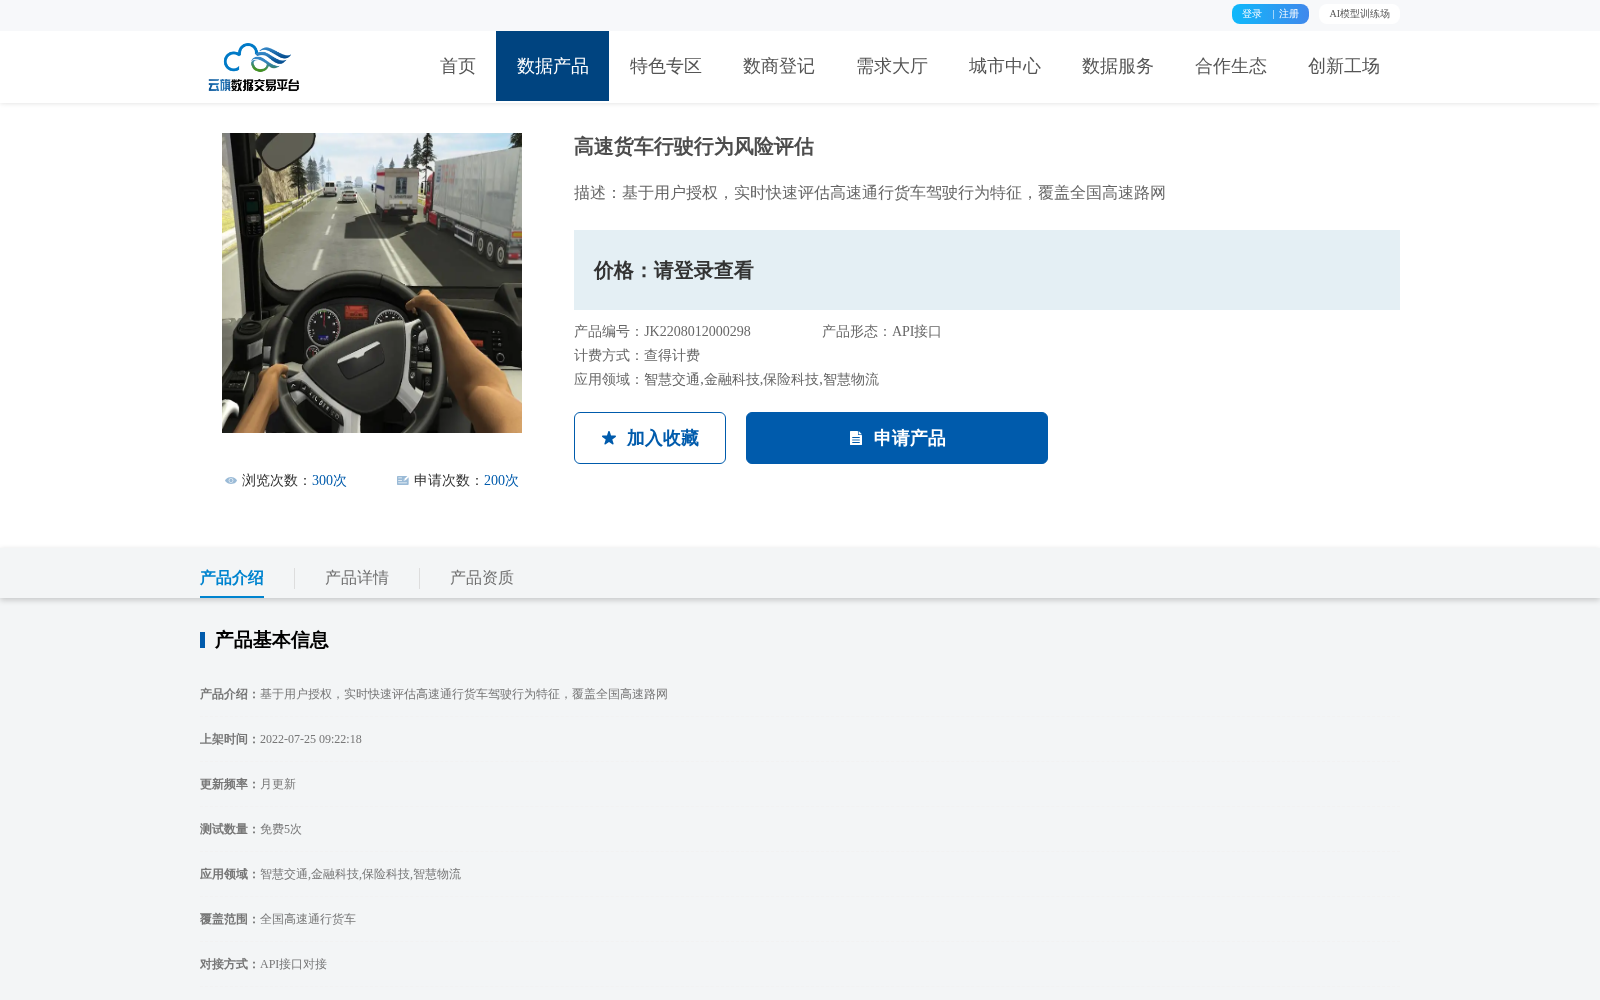
Task: Navigate to 城市中心
Action: 1005,66
